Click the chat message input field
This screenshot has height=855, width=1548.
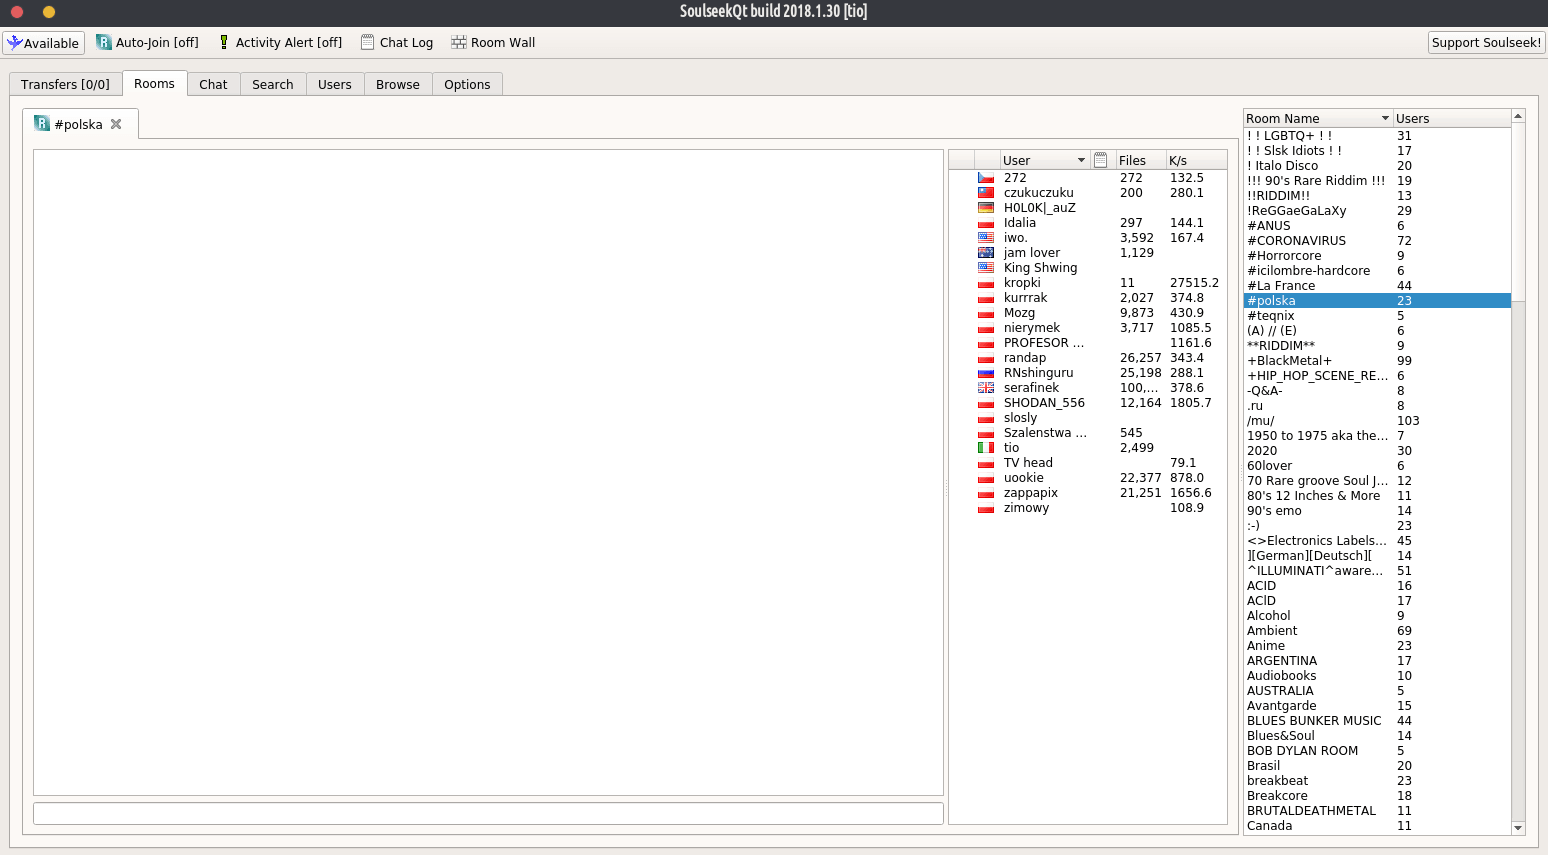488,813
